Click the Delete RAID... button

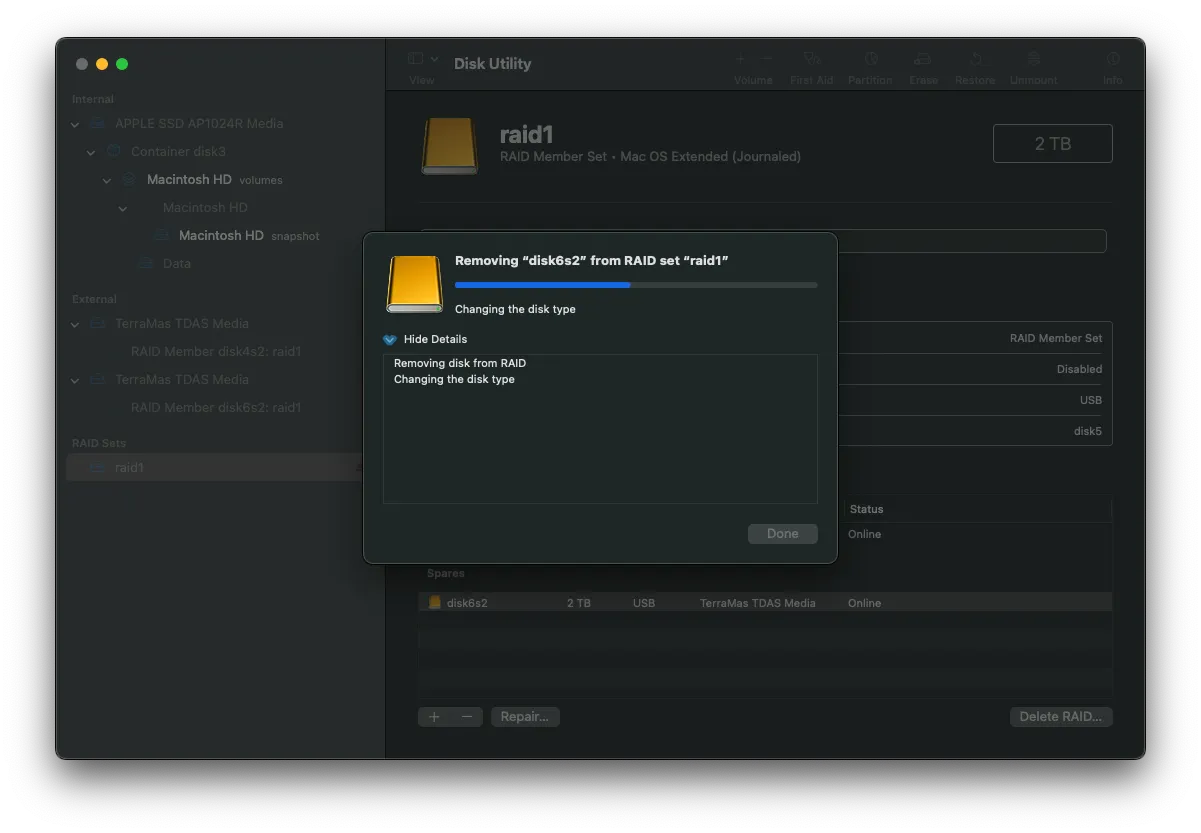1060,717
